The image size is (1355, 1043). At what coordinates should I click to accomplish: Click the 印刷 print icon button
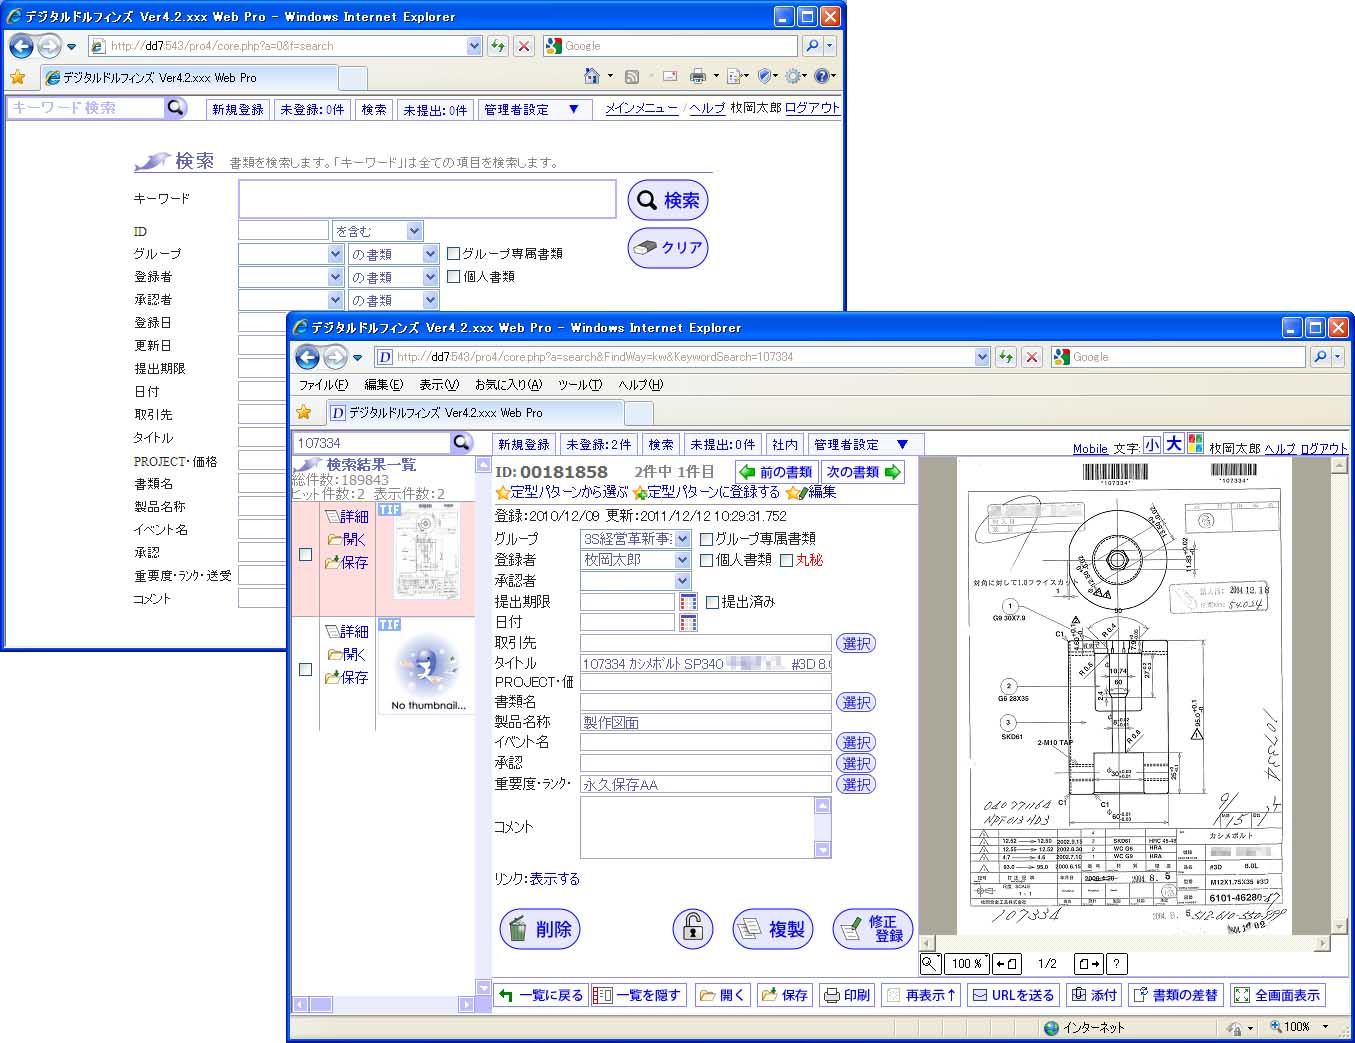coord(846,995)
